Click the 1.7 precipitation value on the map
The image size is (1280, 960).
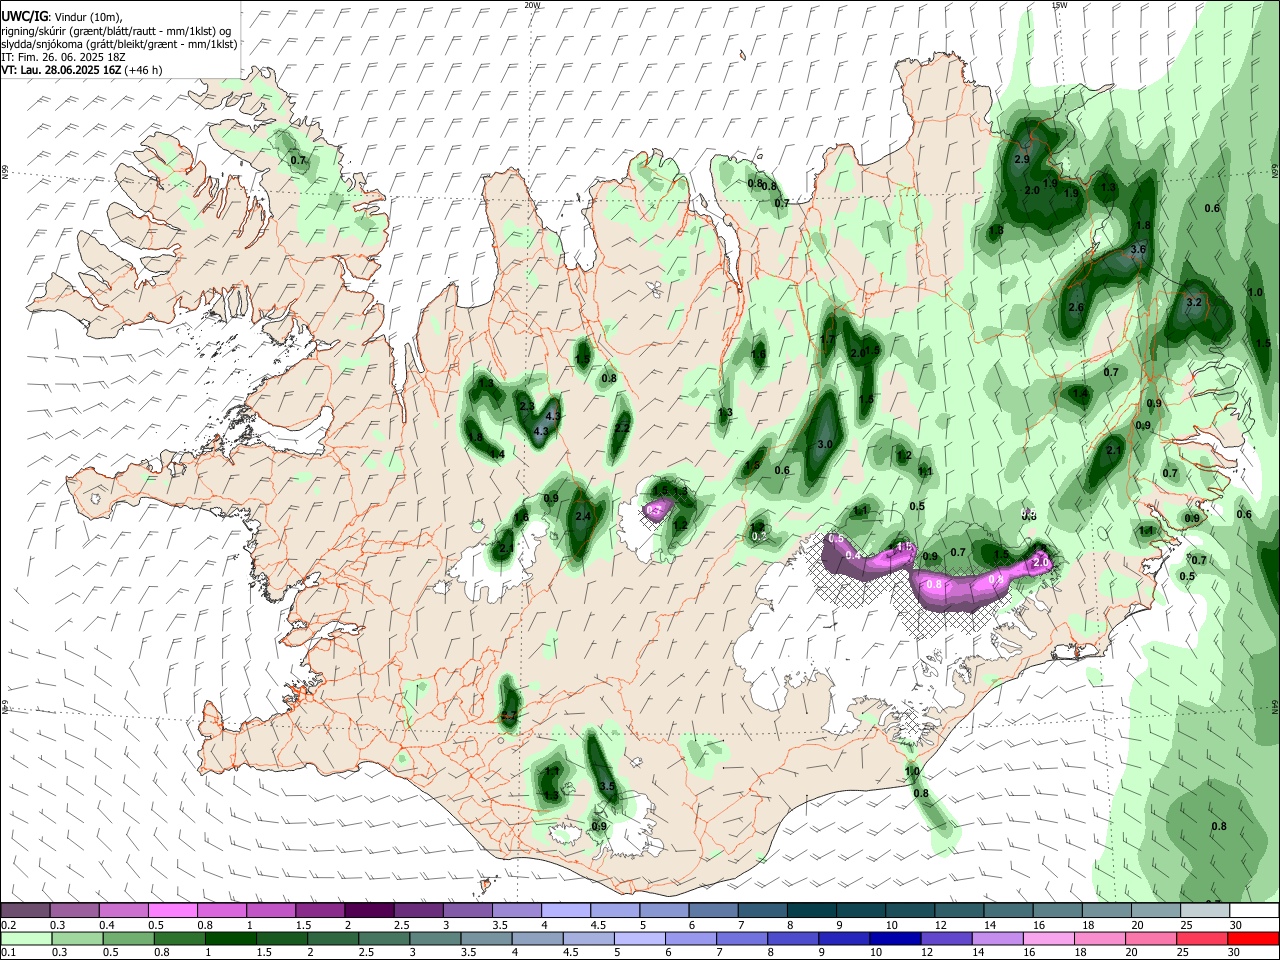(827, 340)
